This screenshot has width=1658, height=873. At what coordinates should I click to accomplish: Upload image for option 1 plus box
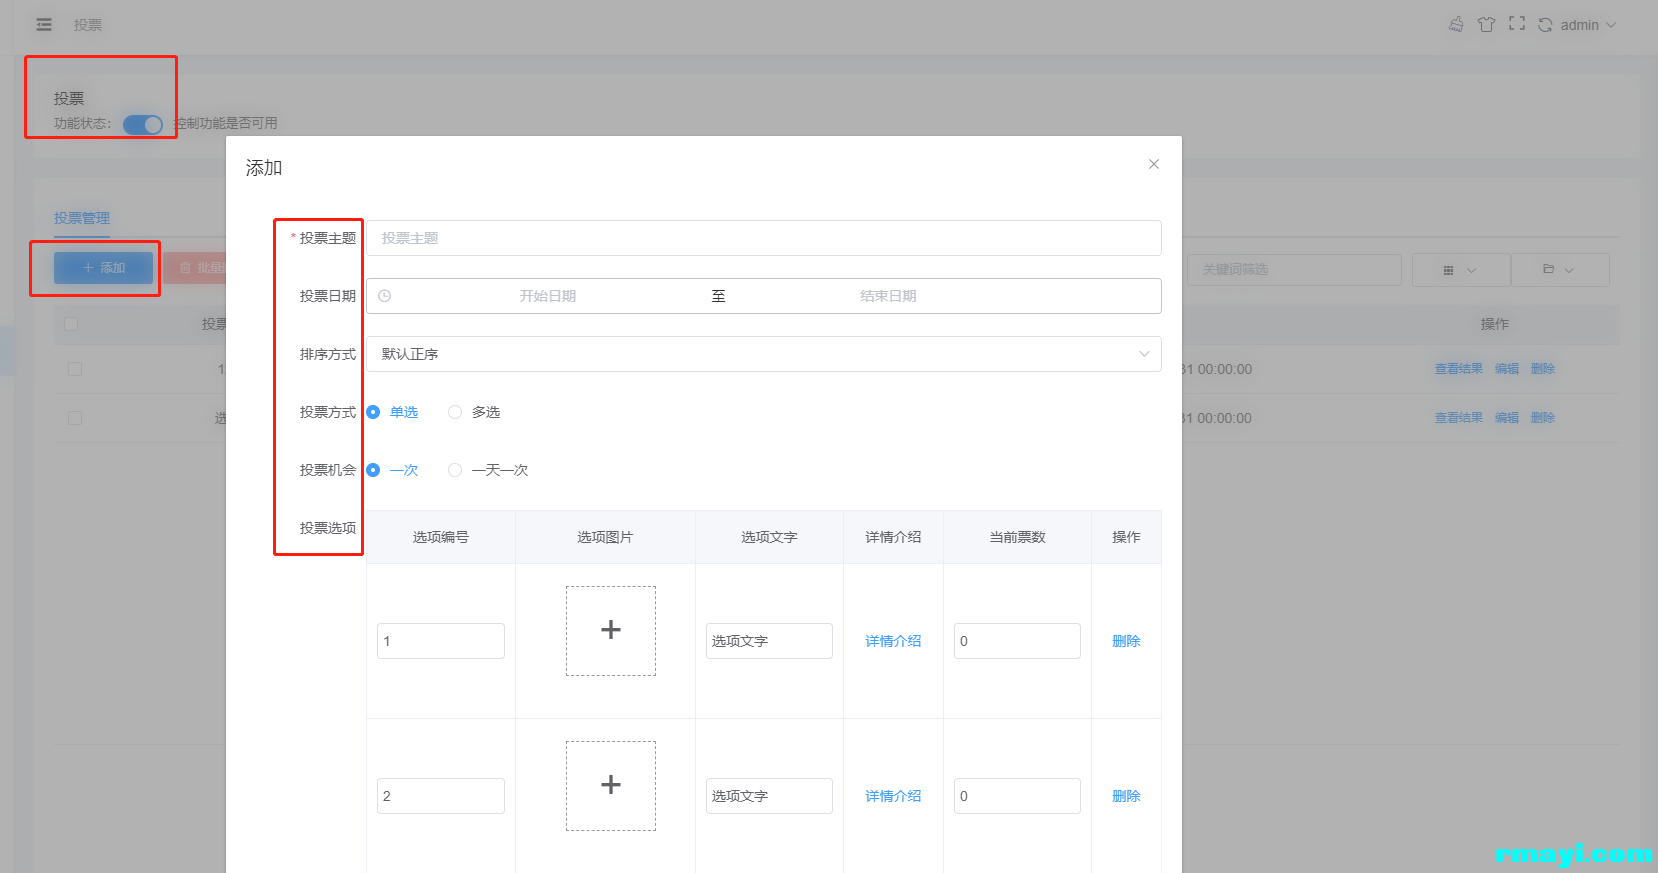coord(611,631)
